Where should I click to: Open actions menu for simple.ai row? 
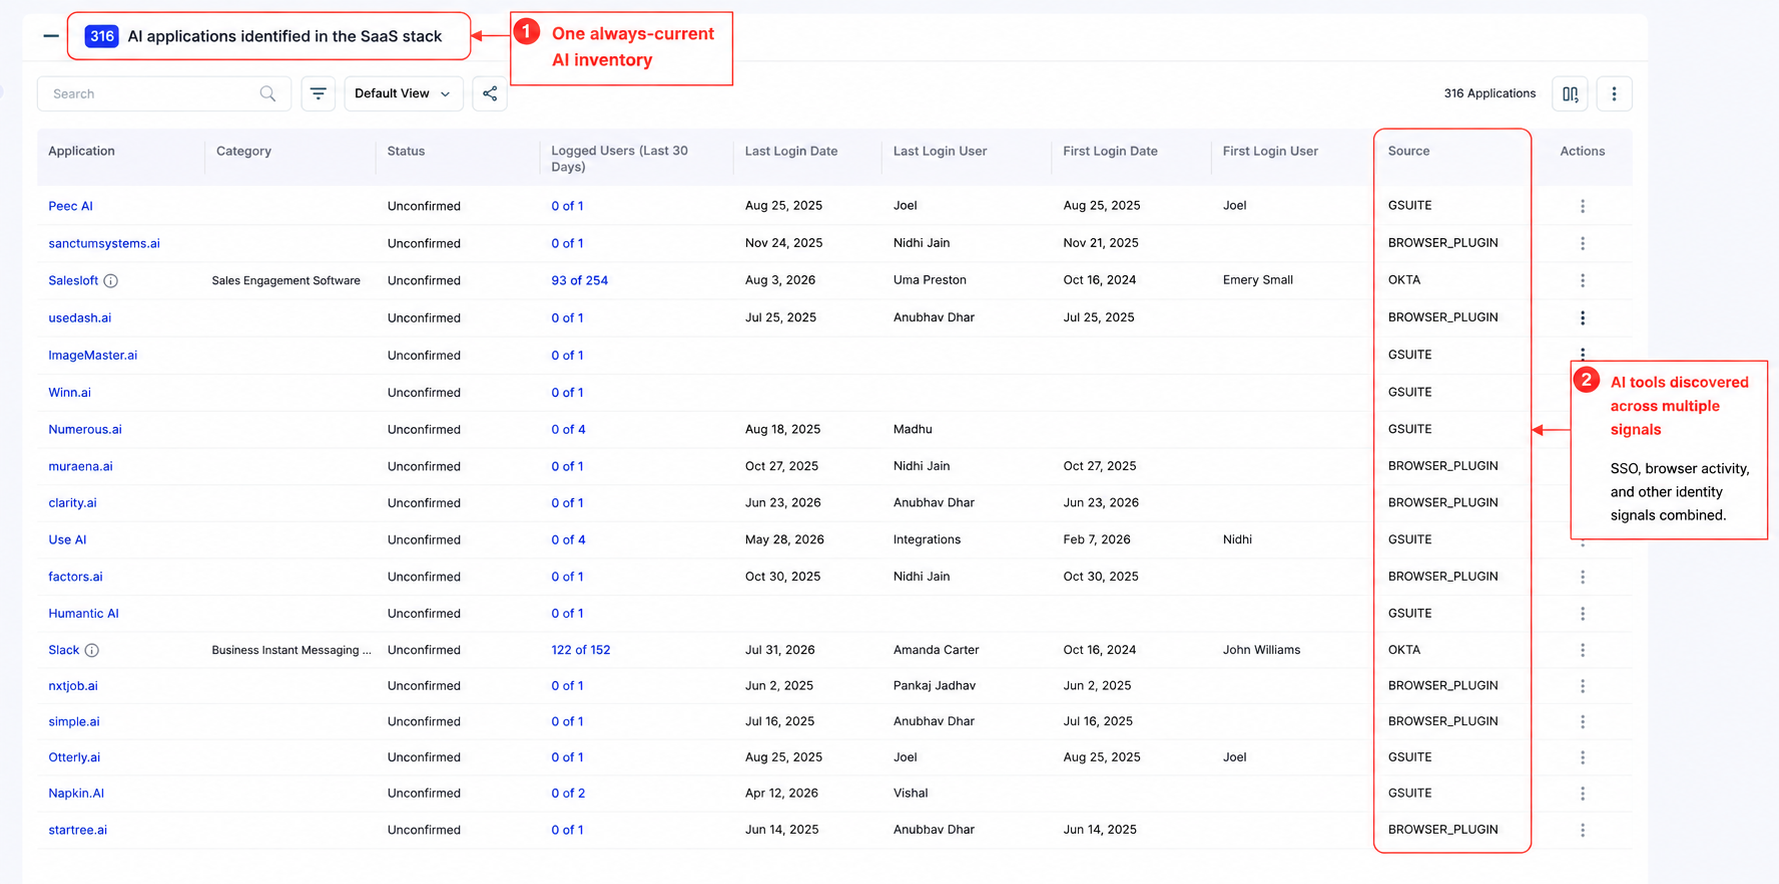(x=1582, y=722)
